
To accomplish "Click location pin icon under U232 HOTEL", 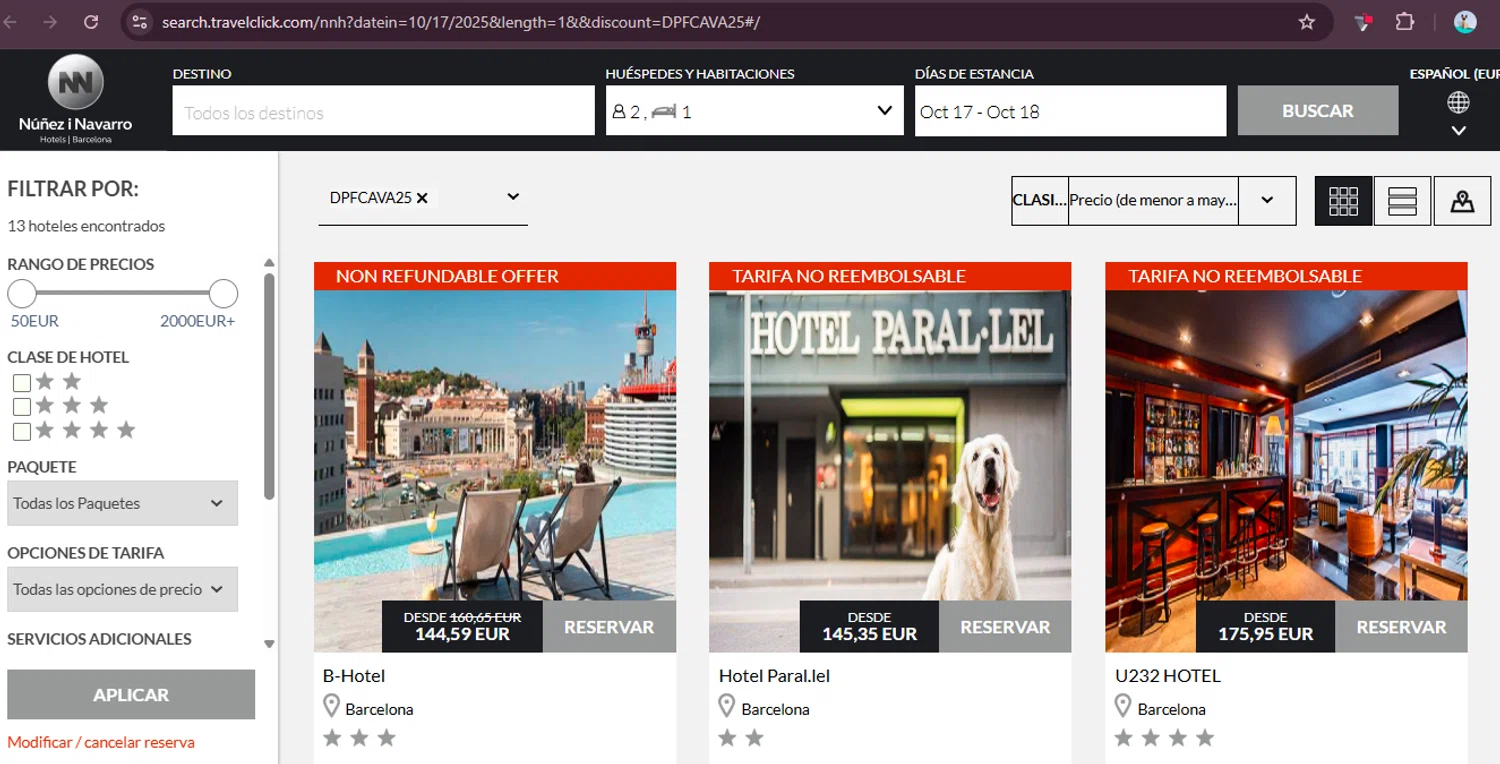I will click(x=1124, y=707).
